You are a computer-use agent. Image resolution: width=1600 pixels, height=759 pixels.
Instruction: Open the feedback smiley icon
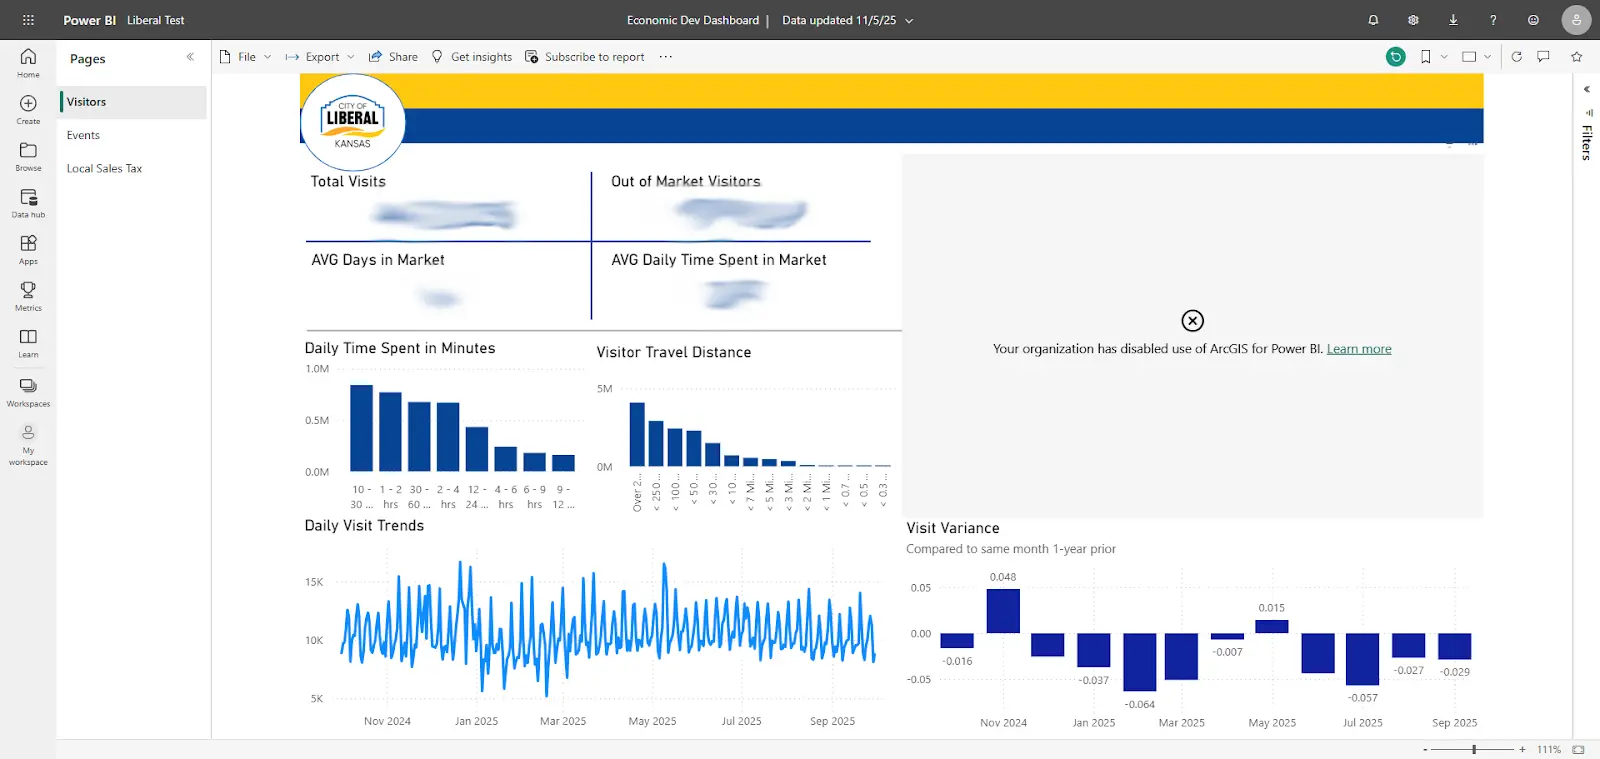pyautogui.click(x=1533, y=20)
